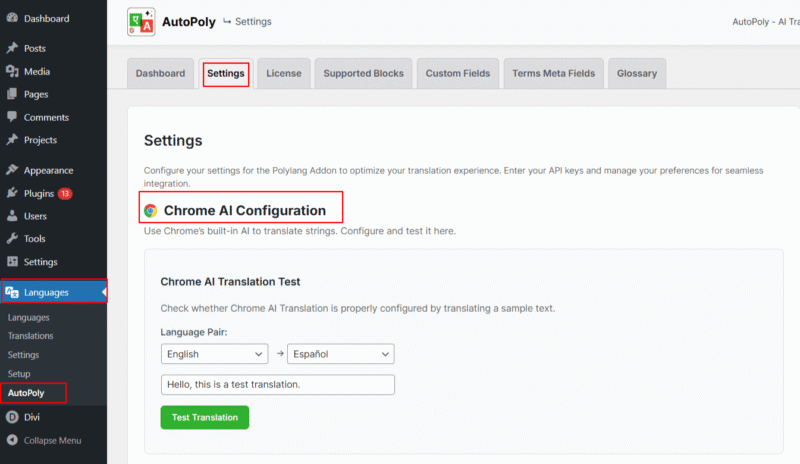Image resolution: width=800 pixels, height=464 pixels.
Task: Click the Languages translate icon
Action: tap(12, 292)
